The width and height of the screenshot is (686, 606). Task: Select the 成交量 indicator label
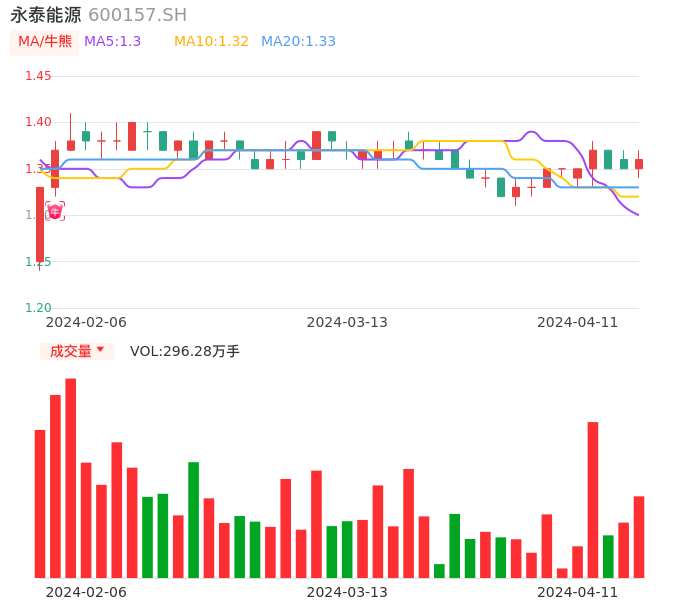(70, 351)
